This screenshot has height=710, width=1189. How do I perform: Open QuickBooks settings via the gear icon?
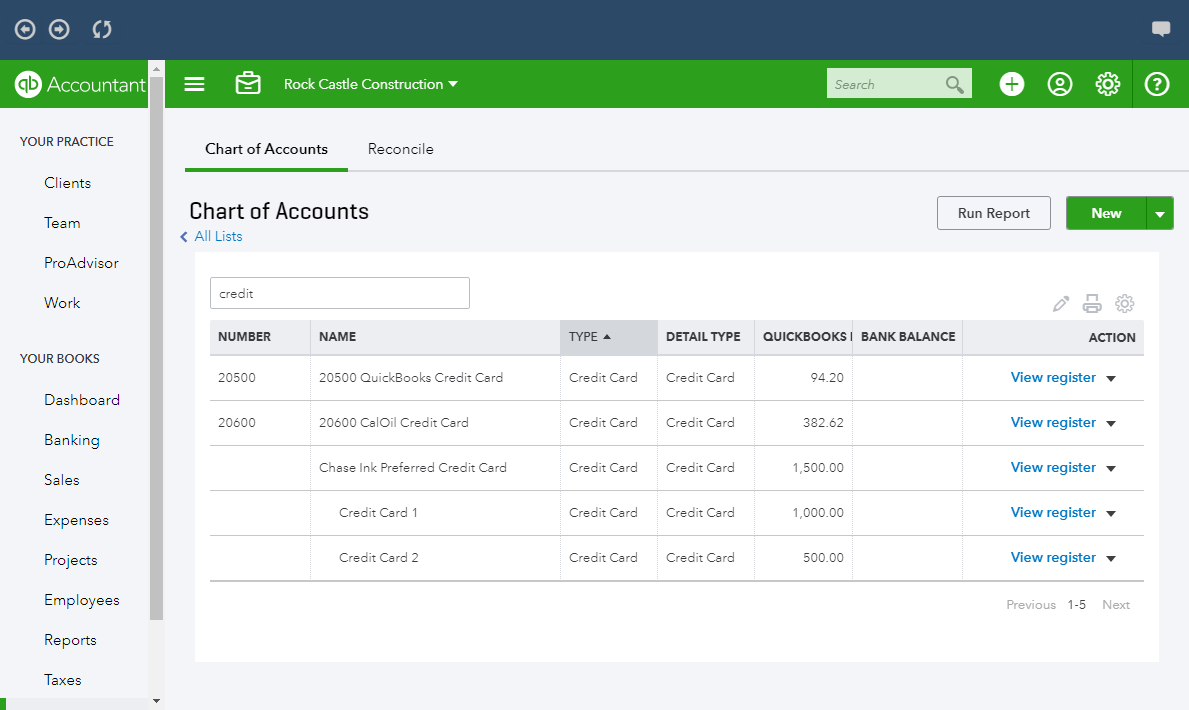coord(1107,84)
